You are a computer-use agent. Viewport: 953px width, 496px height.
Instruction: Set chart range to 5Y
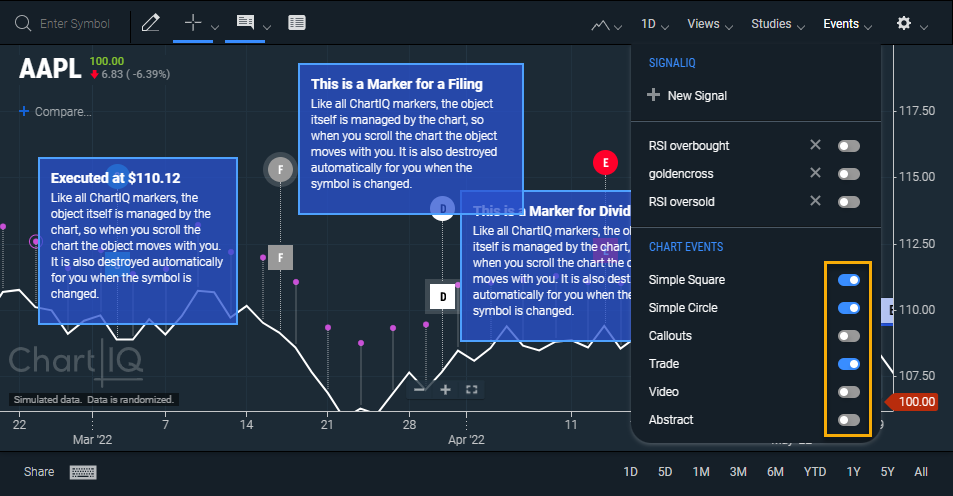pyautogui.click(x=887, y=472)
